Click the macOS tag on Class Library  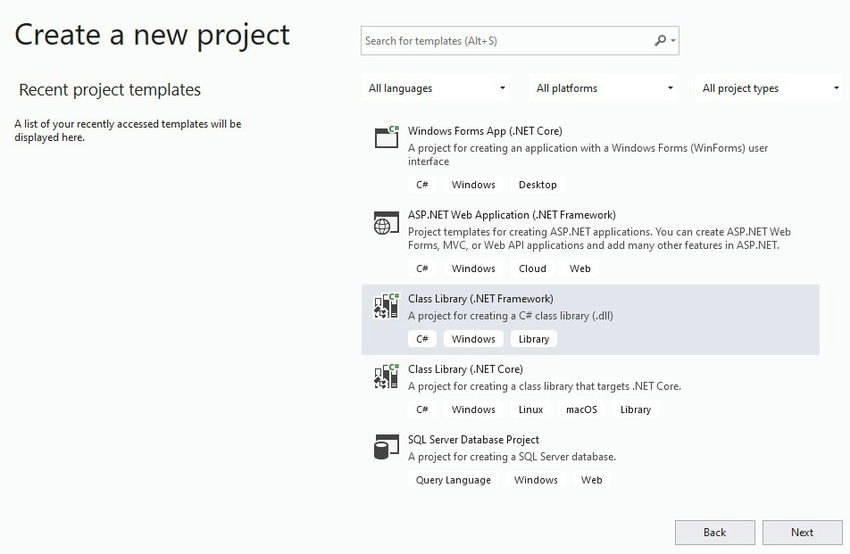[581, 410]
